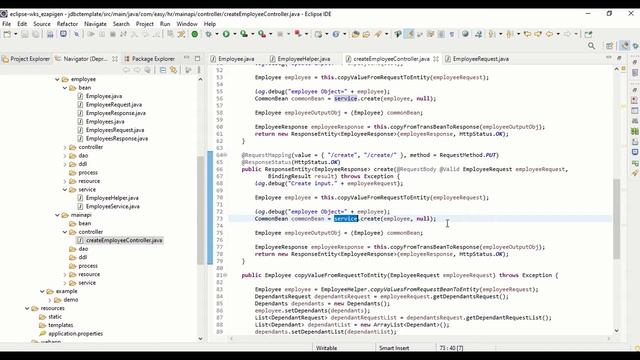Open the Project menu

pos(145,24)
